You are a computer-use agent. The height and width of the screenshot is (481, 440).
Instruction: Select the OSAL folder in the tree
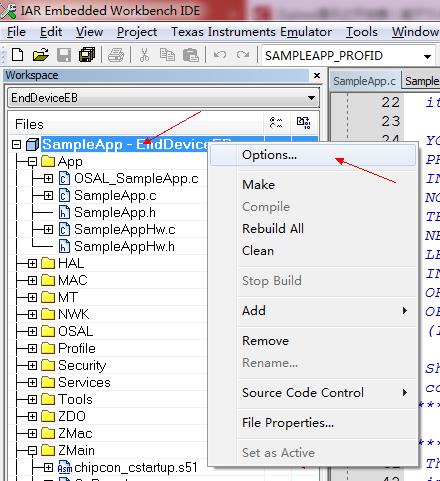pyautogui.click(x=75, y=331)
